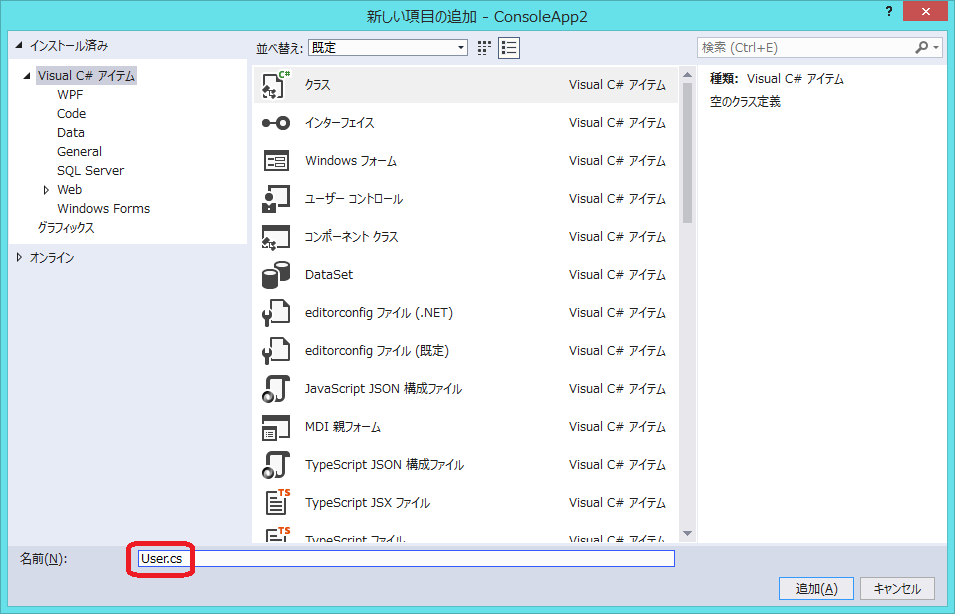This screenshot has height=614, width=955.
Task: Open the help question mark
Action: click(889, 11)
